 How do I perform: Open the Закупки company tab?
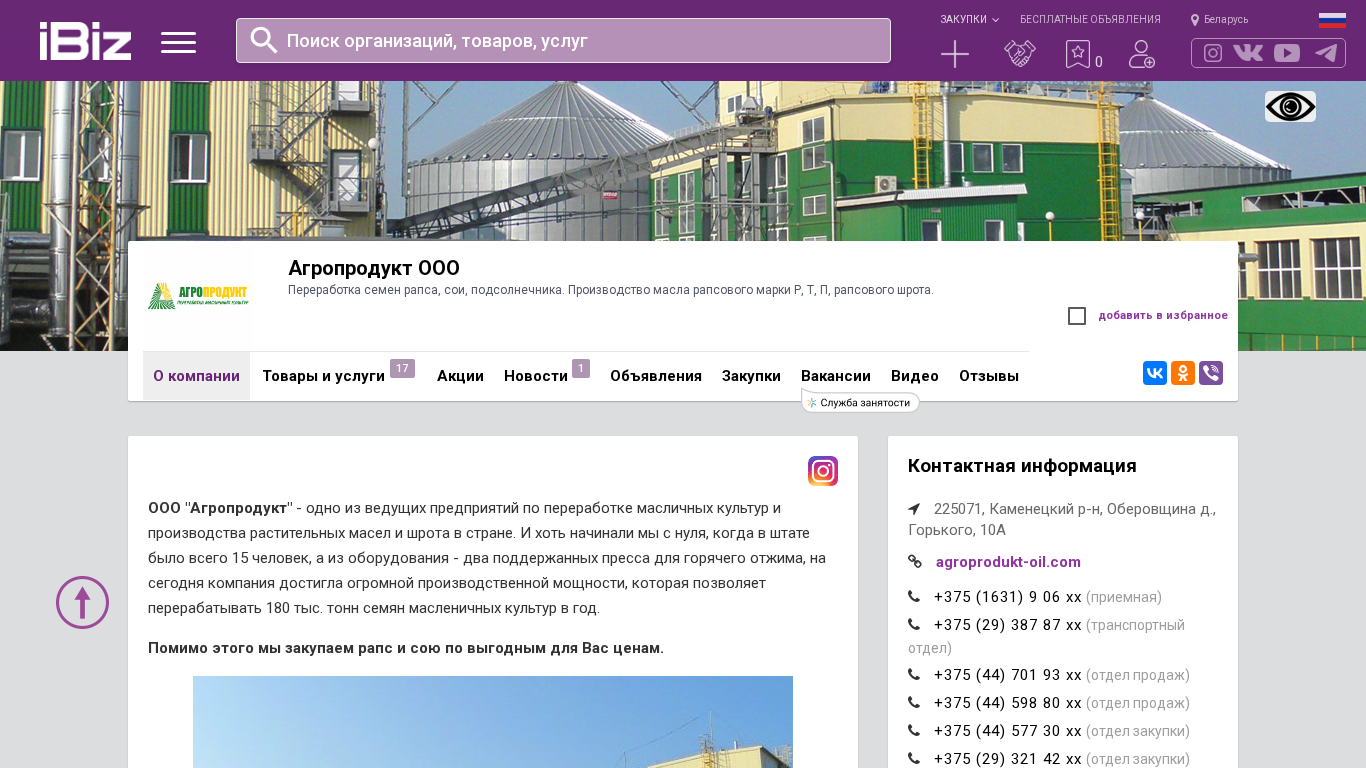[751, 376]
